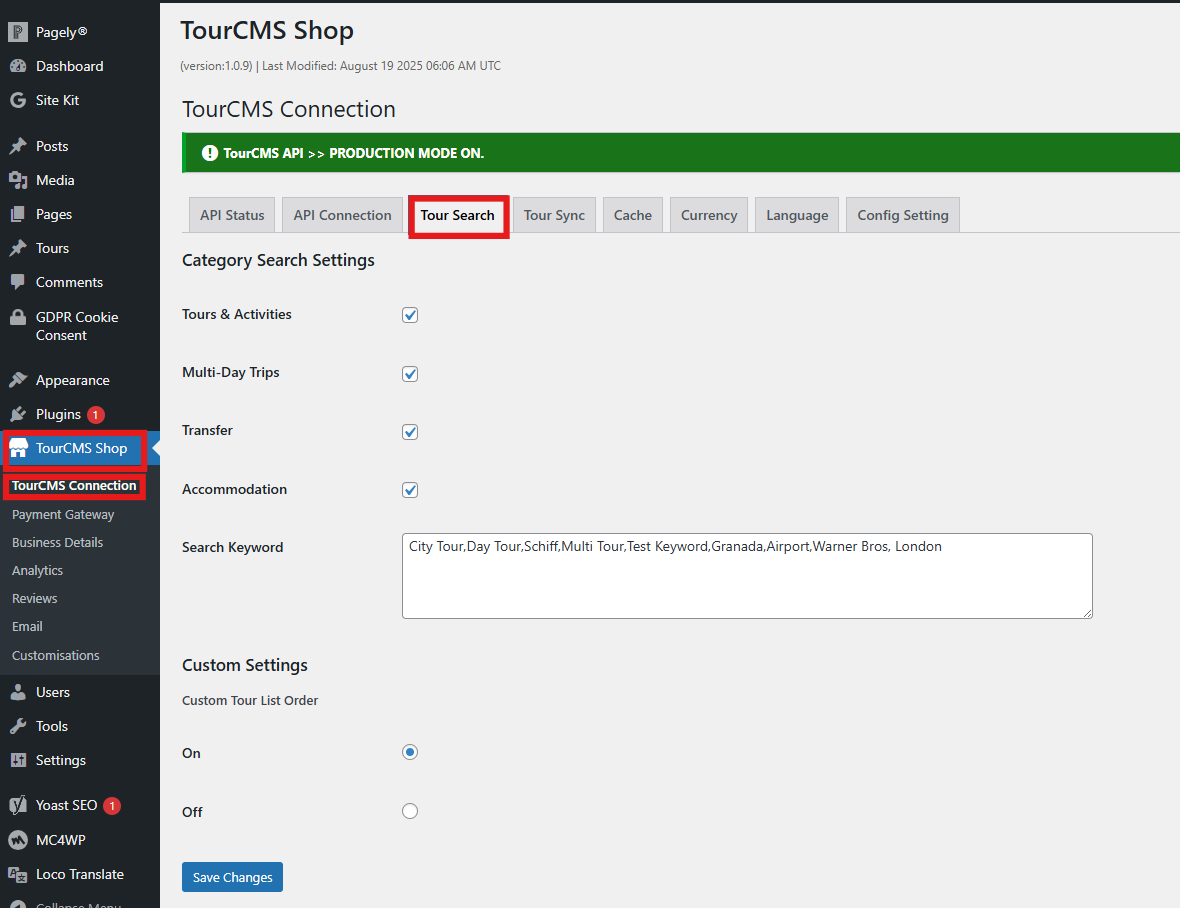
Task: Select the Tour Search tab
Action: click(458, 215)
